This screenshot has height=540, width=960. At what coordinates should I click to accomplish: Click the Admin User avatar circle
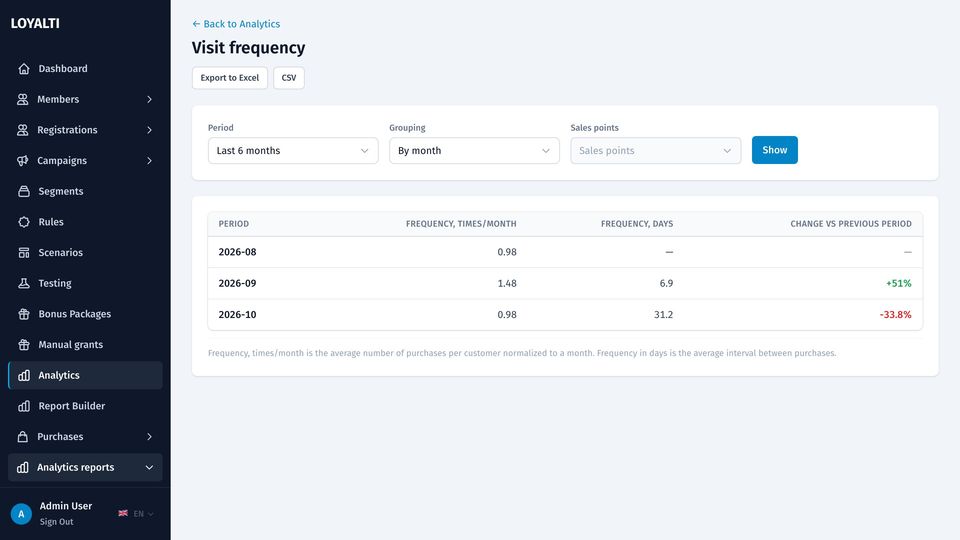pos(21,514)
